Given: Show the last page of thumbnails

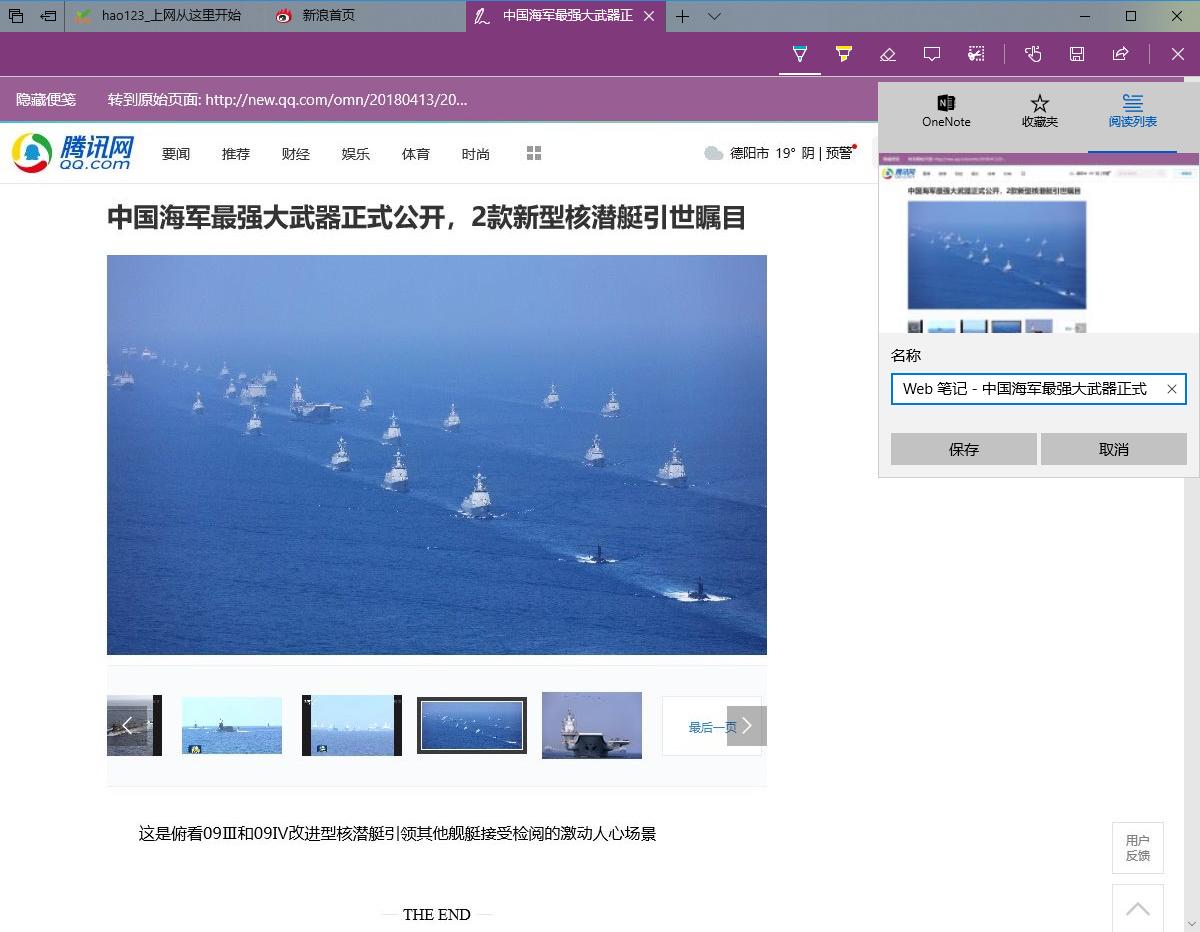Looking at the screenshot, I should point(711,726).
